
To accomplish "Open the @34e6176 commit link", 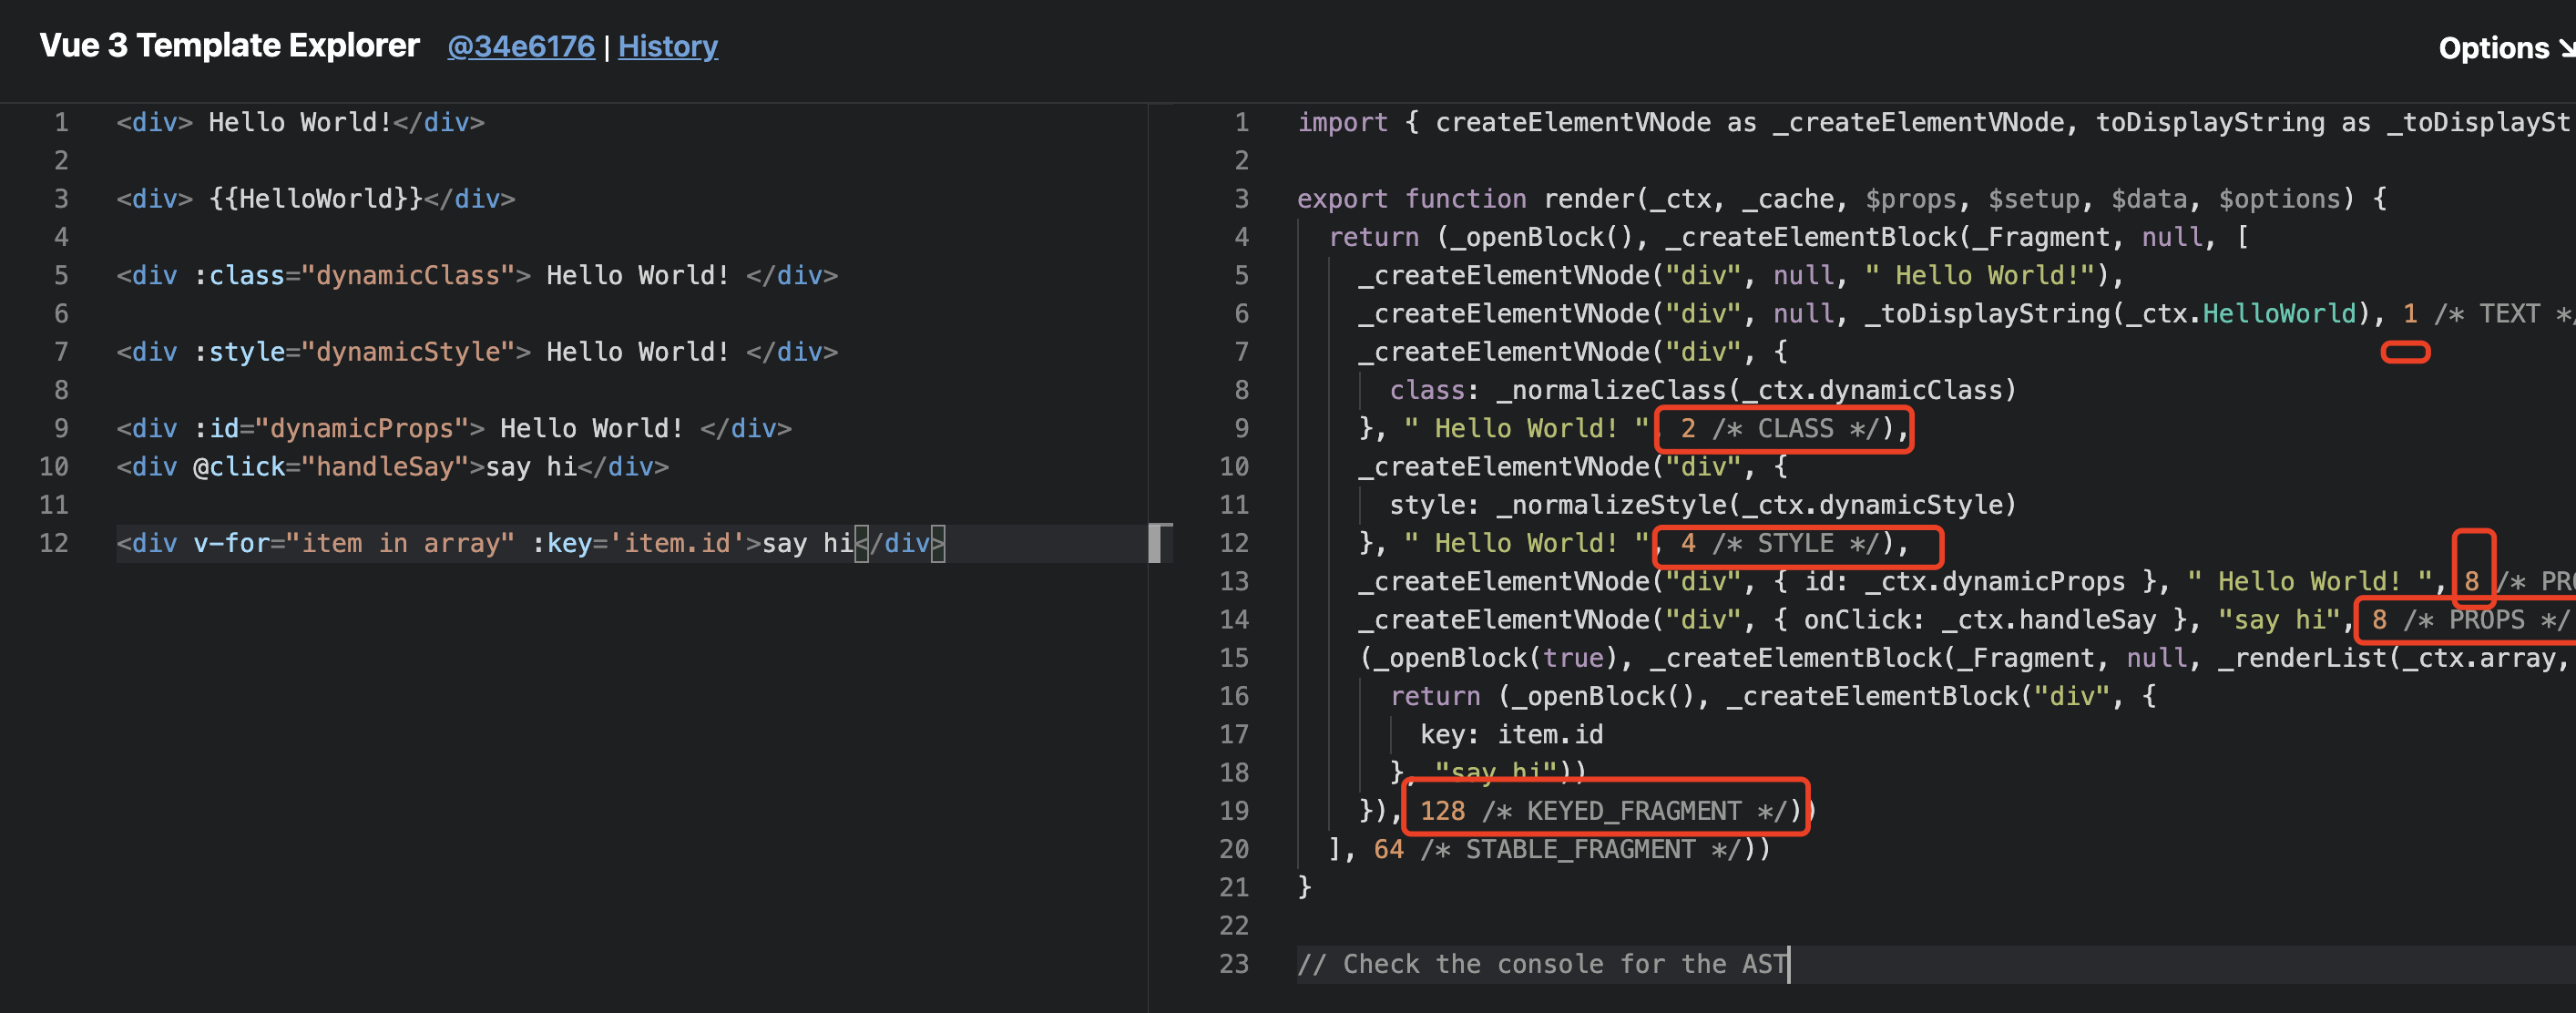I will point(520,47).
